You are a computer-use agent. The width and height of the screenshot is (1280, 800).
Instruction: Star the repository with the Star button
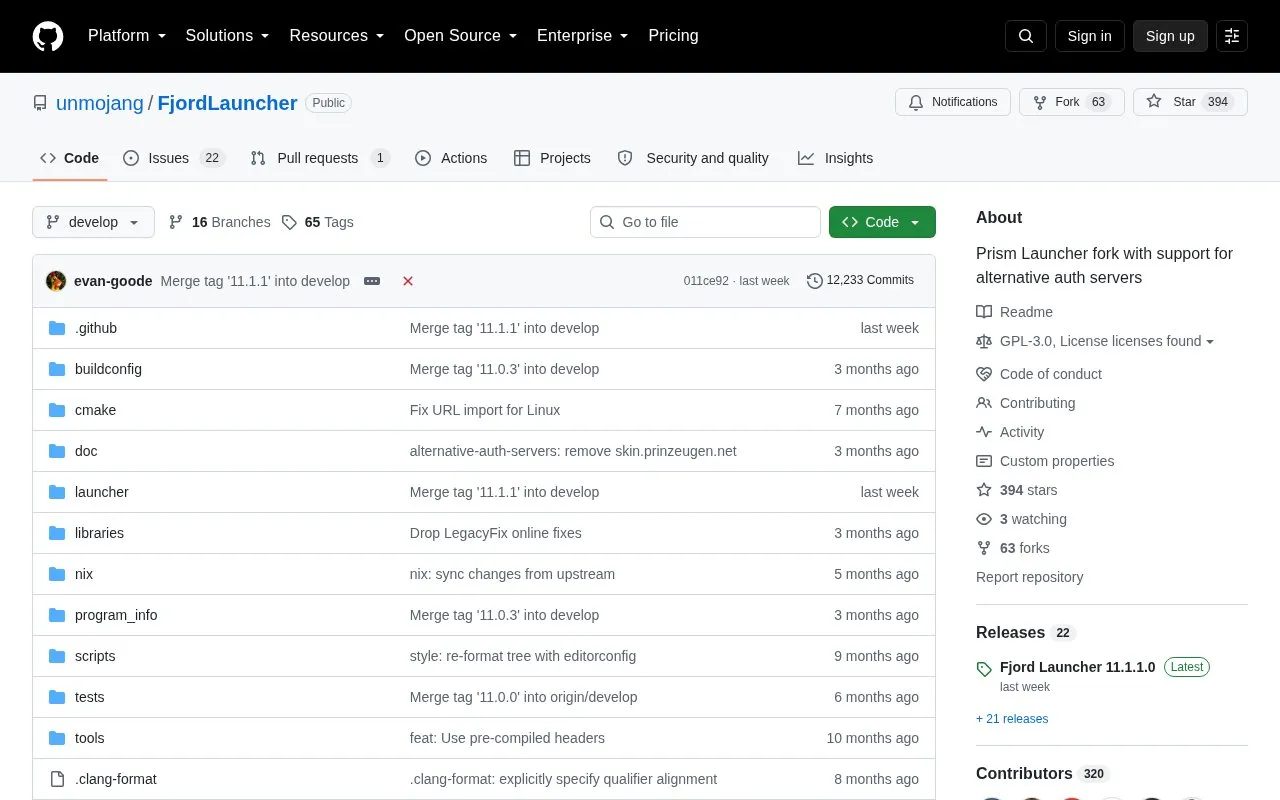1190,102
